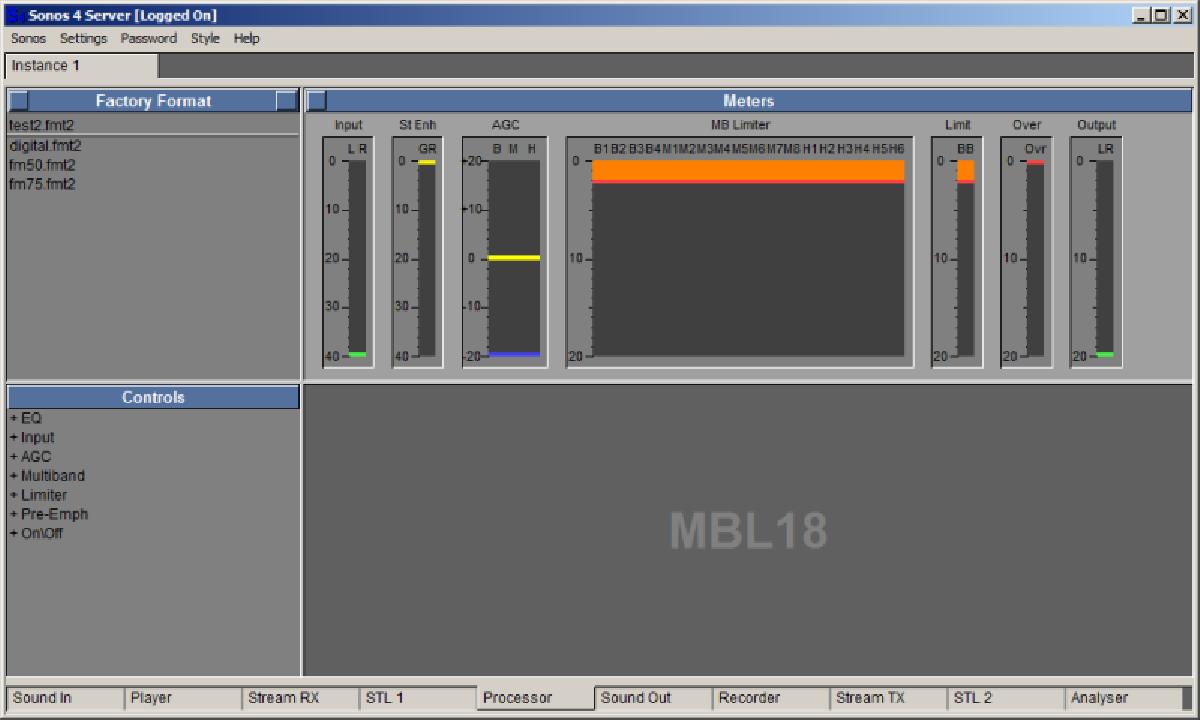Click the yellow AGC meter level line
Screen dimensions: 1200x720
click(514, 258)
